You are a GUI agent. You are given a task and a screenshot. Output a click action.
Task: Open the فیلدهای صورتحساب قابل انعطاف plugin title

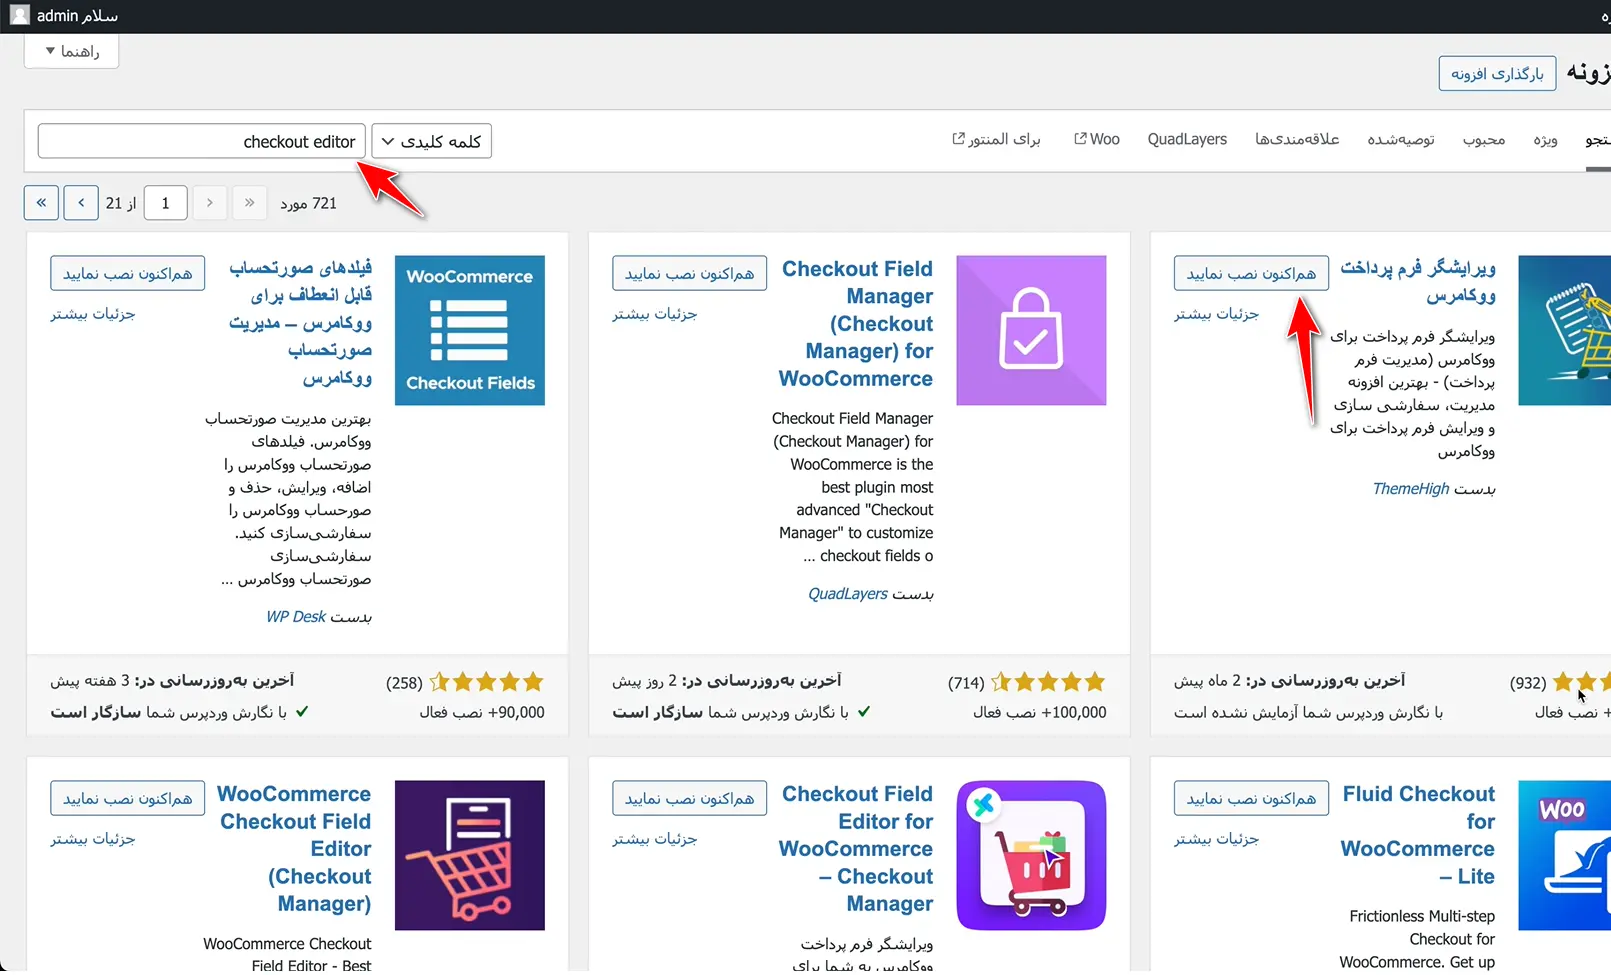pyautogui.click(x=300, y=323)
